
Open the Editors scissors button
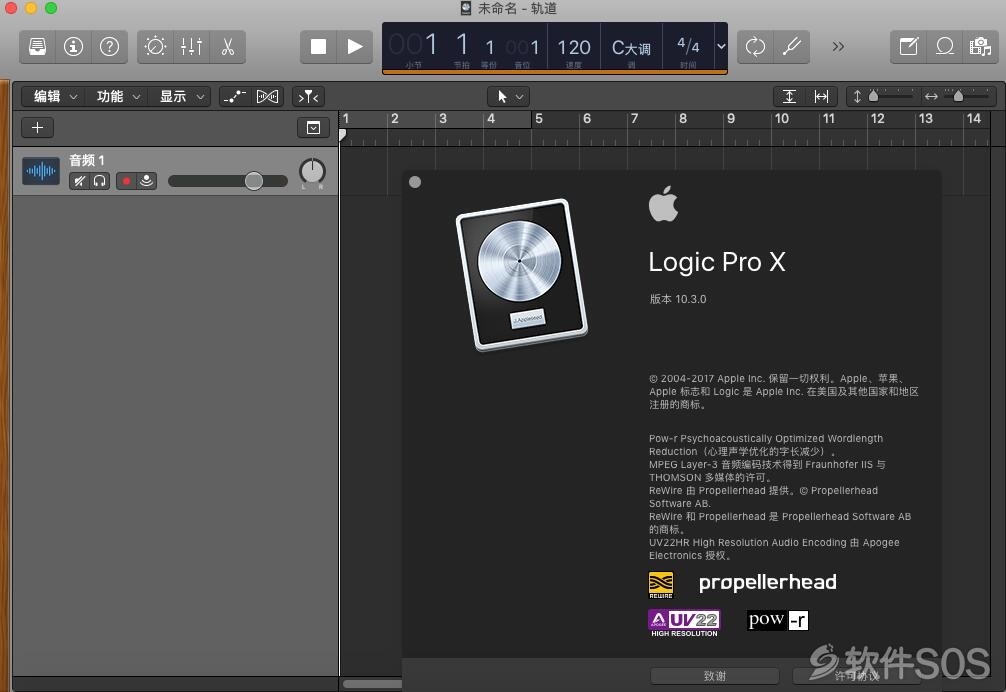228,47
